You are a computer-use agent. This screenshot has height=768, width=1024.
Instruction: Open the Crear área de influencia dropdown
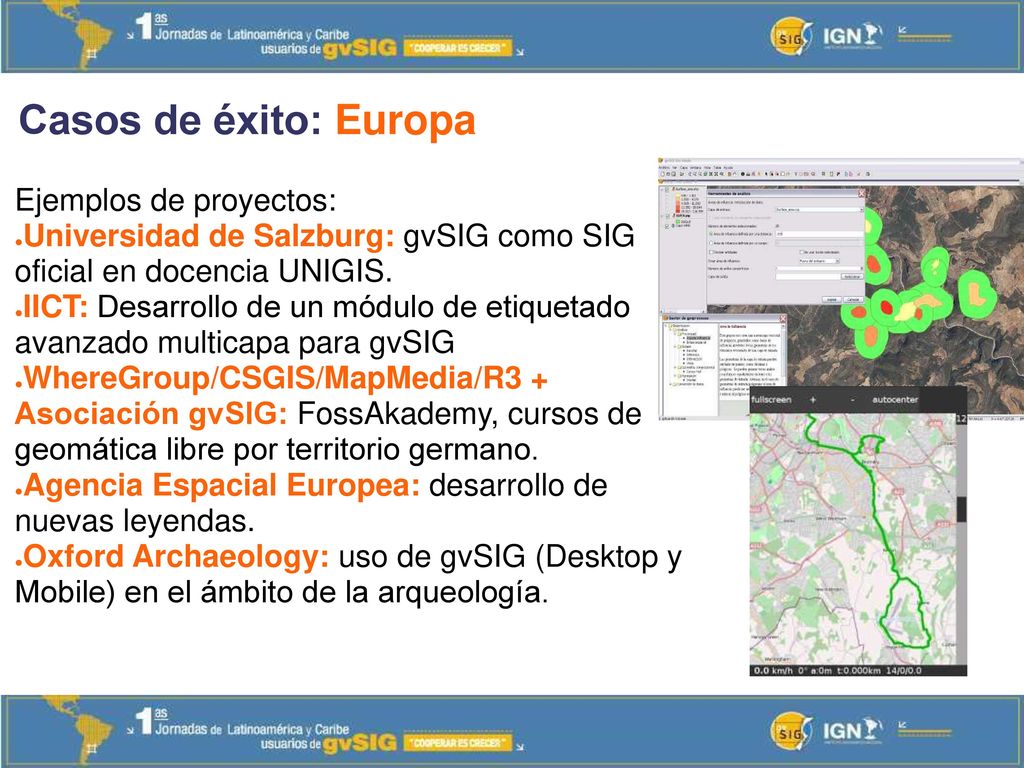[819, 261]
